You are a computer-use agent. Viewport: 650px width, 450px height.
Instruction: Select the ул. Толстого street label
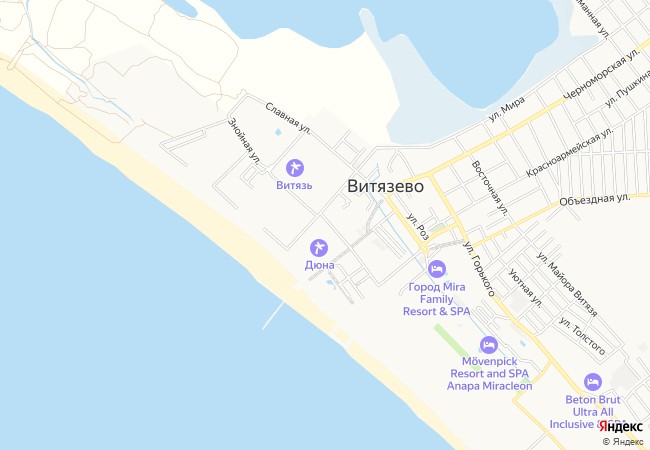582,336
